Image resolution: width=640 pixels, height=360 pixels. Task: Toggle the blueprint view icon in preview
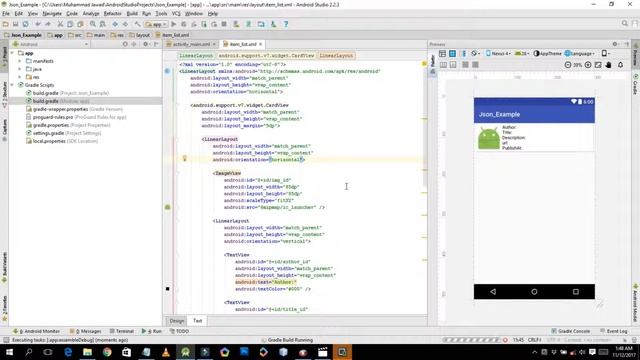click(x=453, y=53)
